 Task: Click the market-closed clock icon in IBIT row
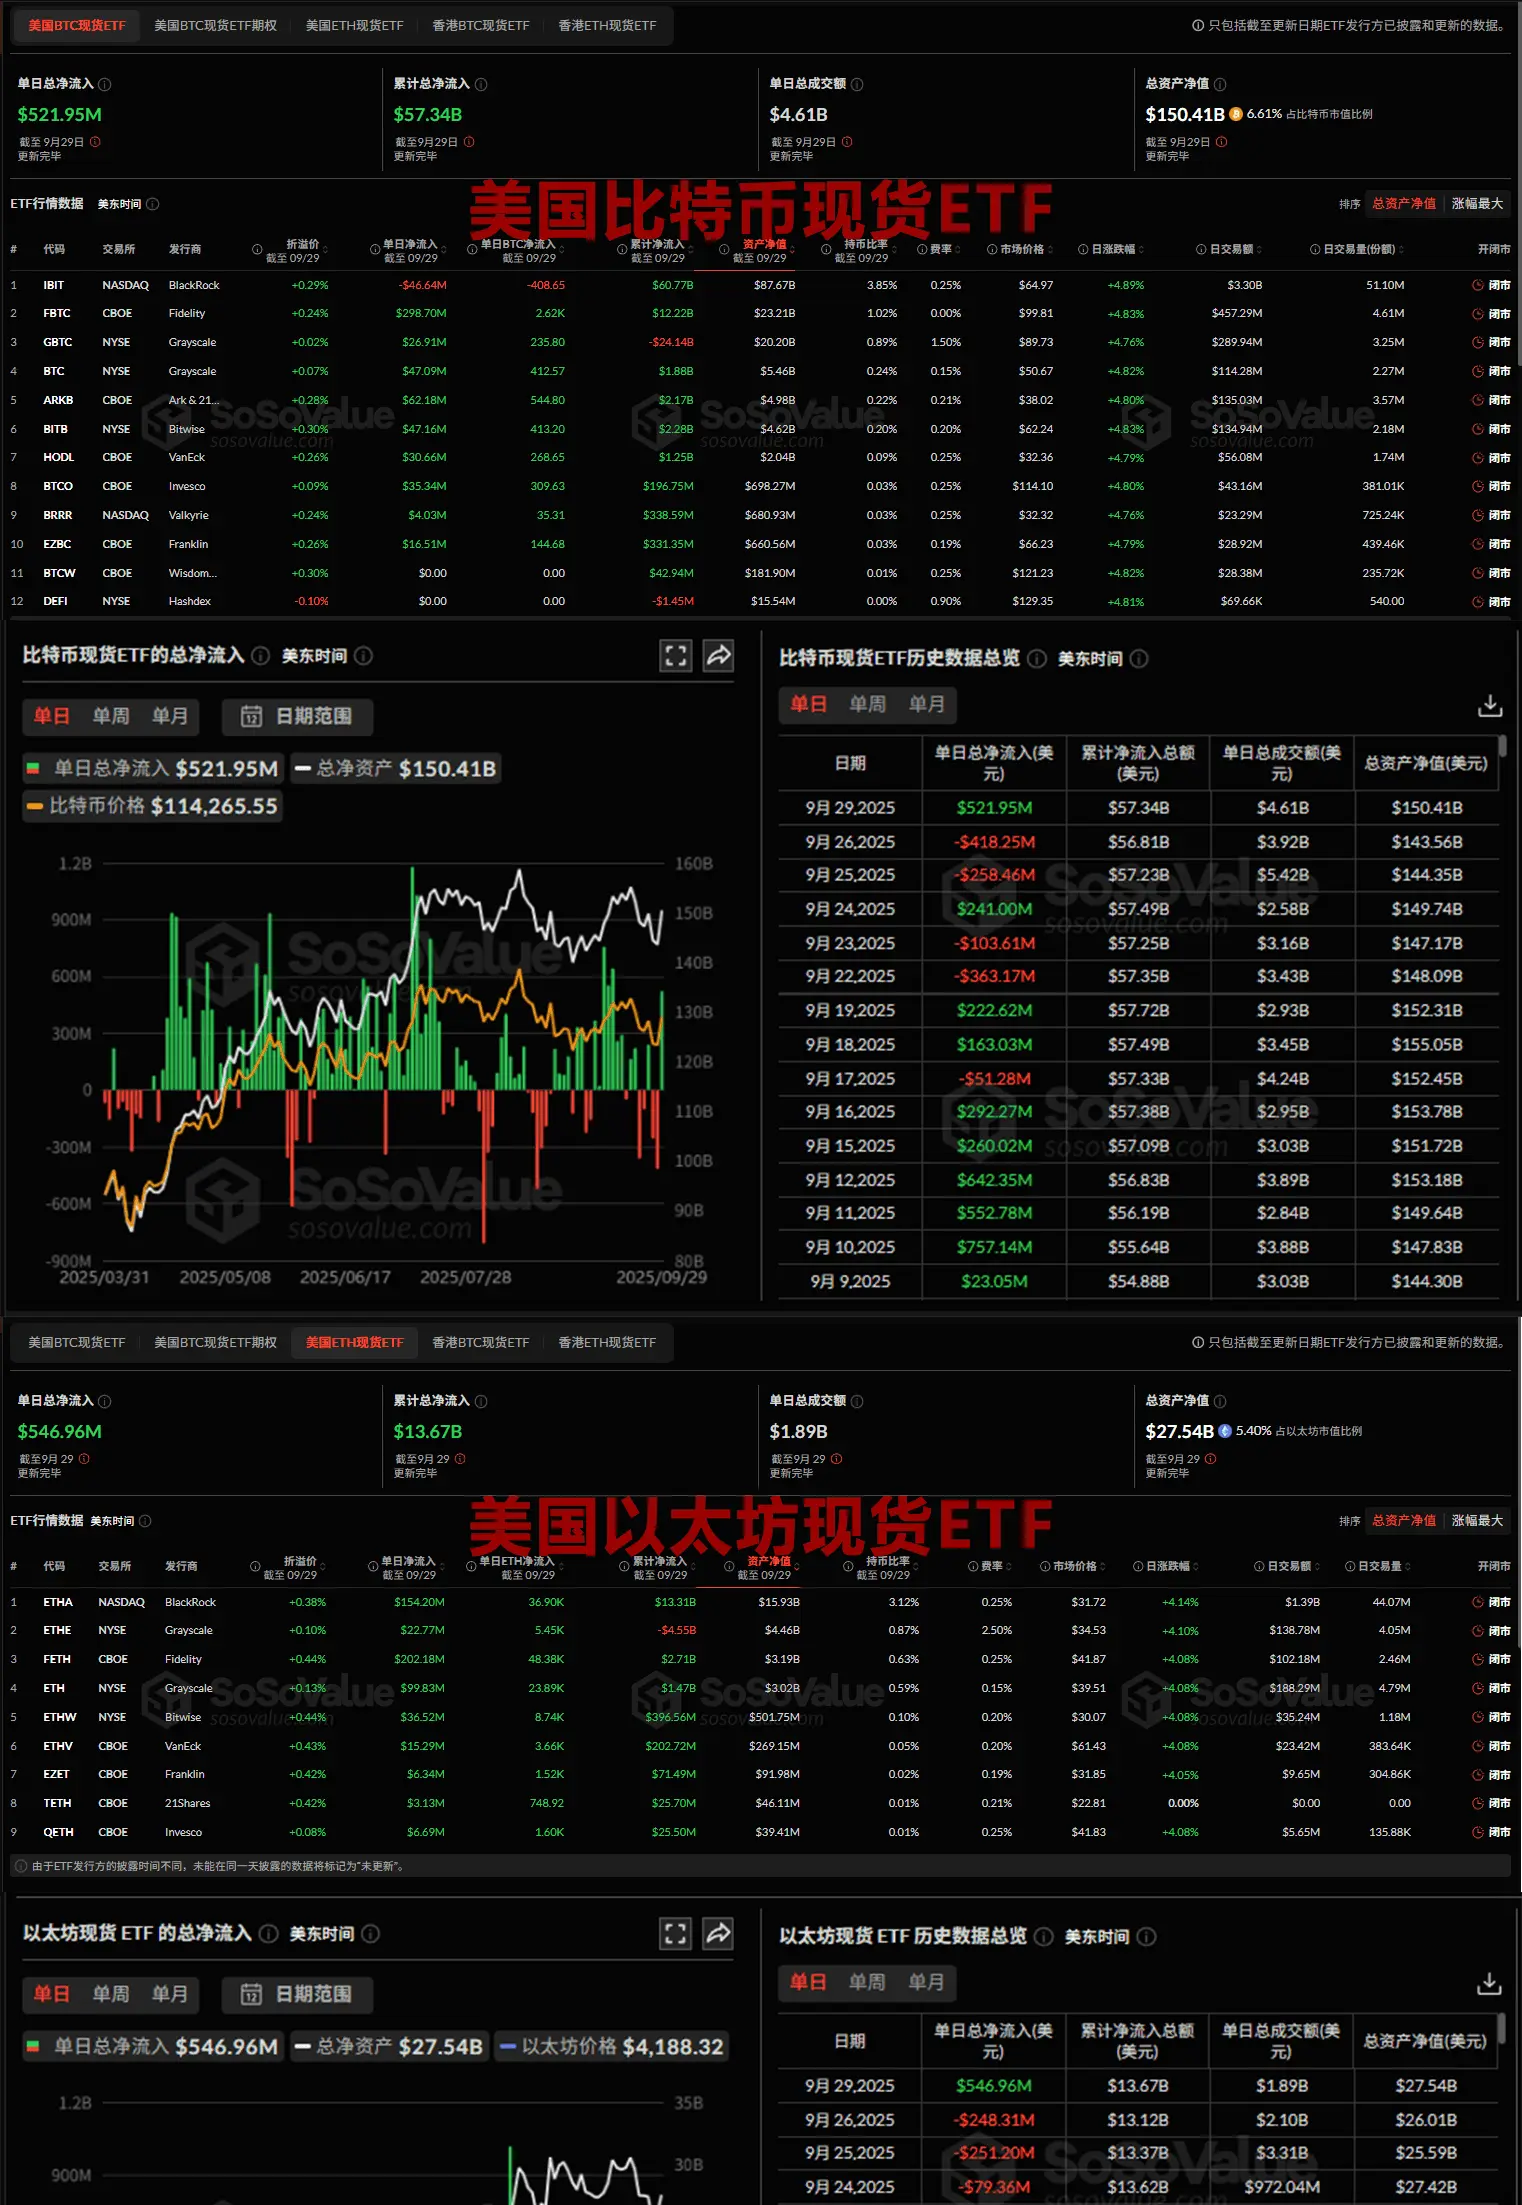1478,285
